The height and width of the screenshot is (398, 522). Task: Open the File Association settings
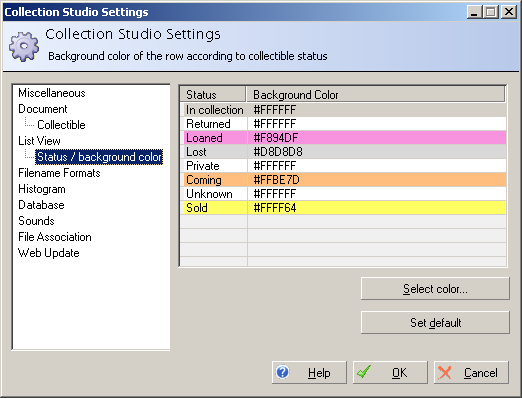click(x=55, y=237)
